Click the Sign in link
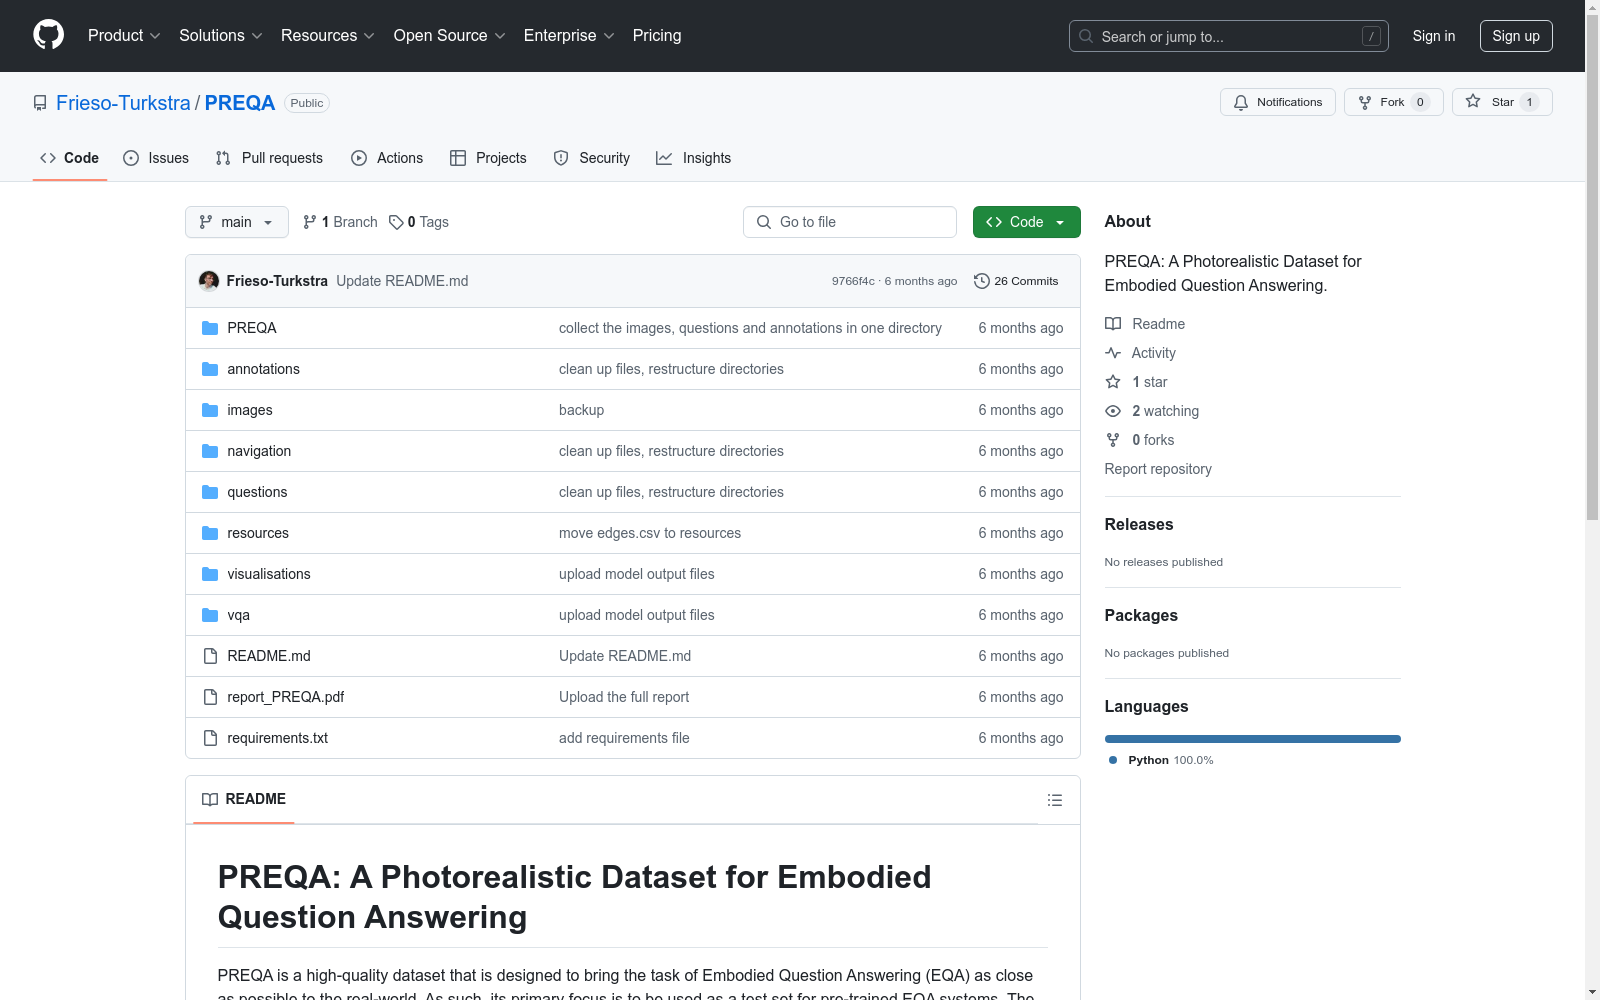The width and height of the screenshot is (1600, 1000). click(1434, 36)
